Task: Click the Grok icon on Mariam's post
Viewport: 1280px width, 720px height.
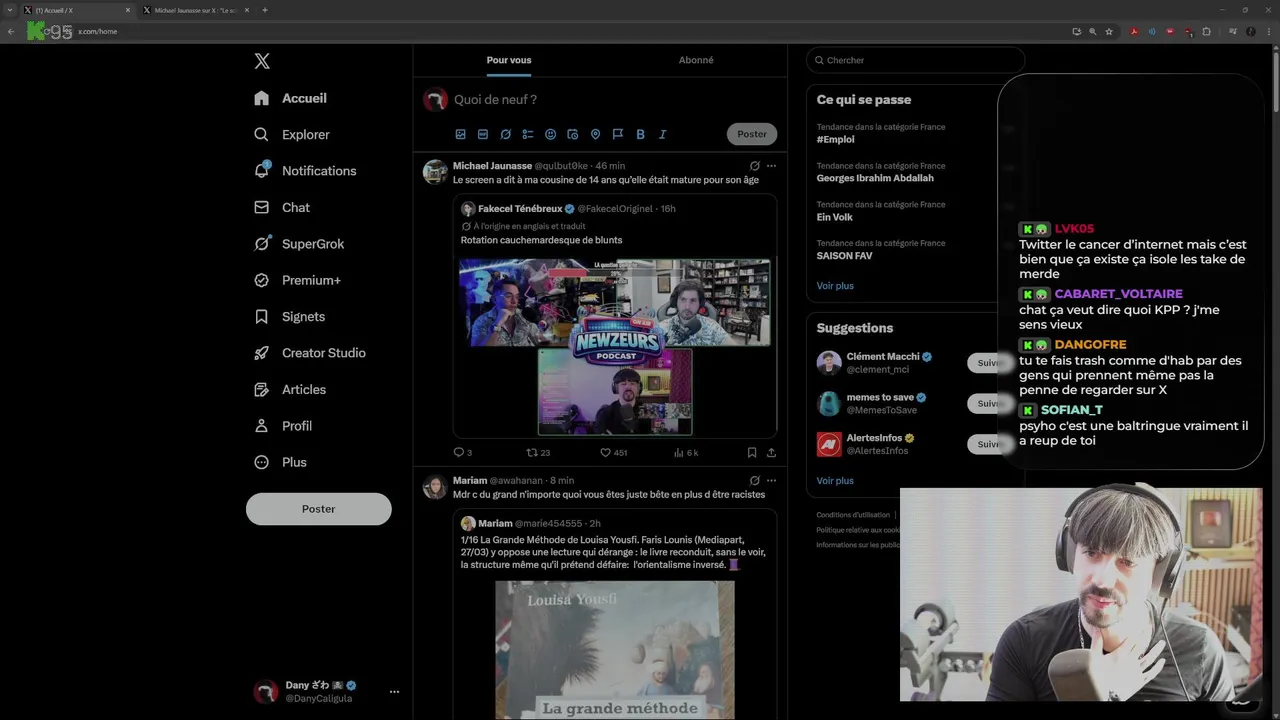Action: click(x=754, y=480)
